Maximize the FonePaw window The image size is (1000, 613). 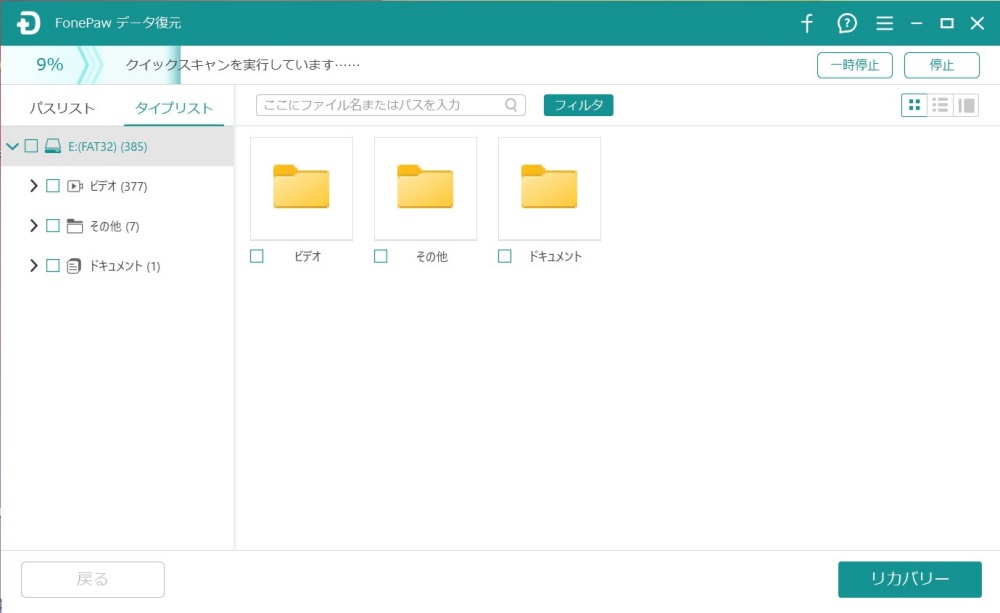(x=947, y=24)
